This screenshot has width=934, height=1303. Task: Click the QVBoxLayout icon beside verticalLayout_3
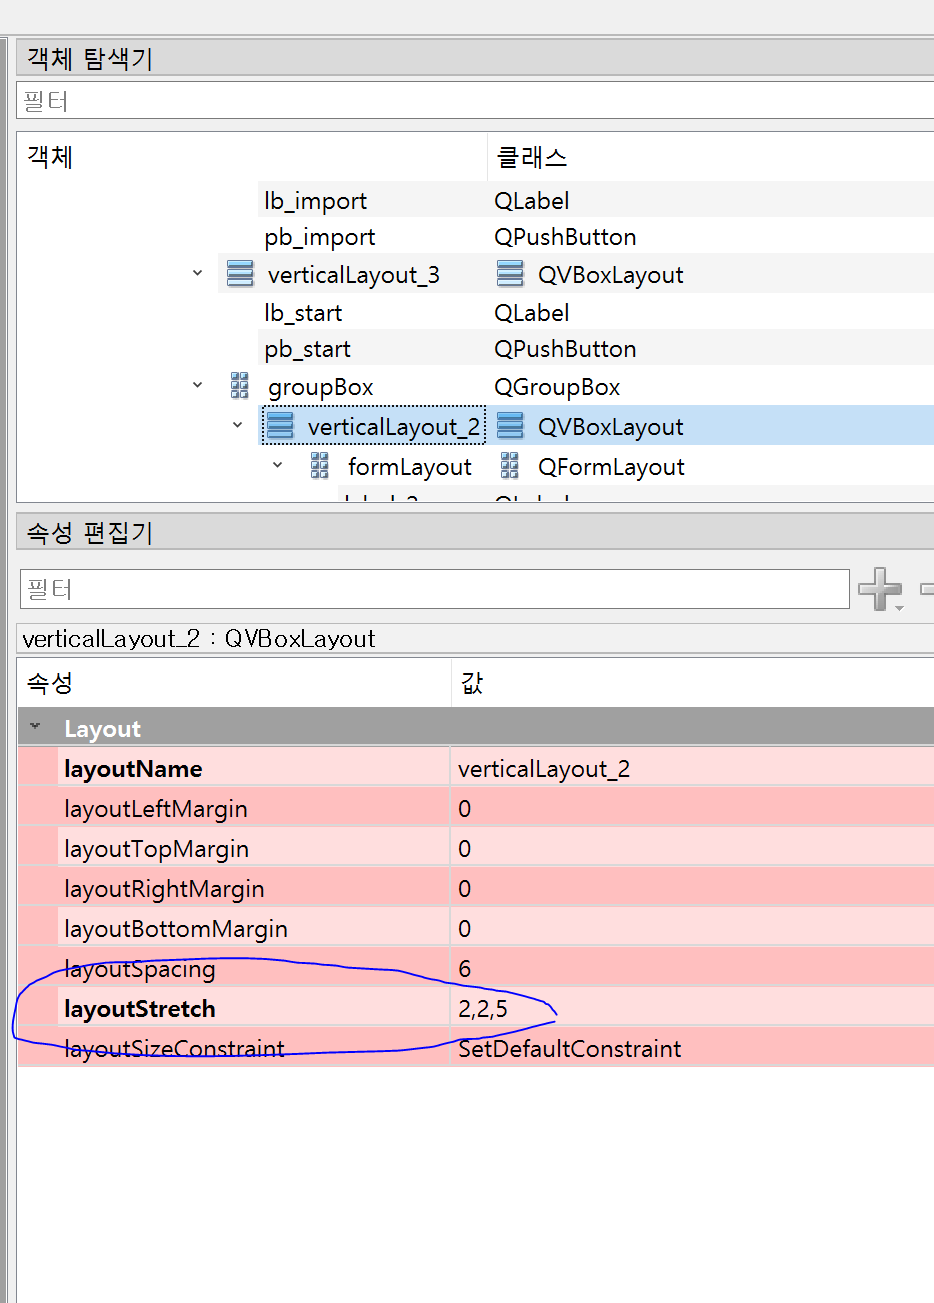point(240,273)
